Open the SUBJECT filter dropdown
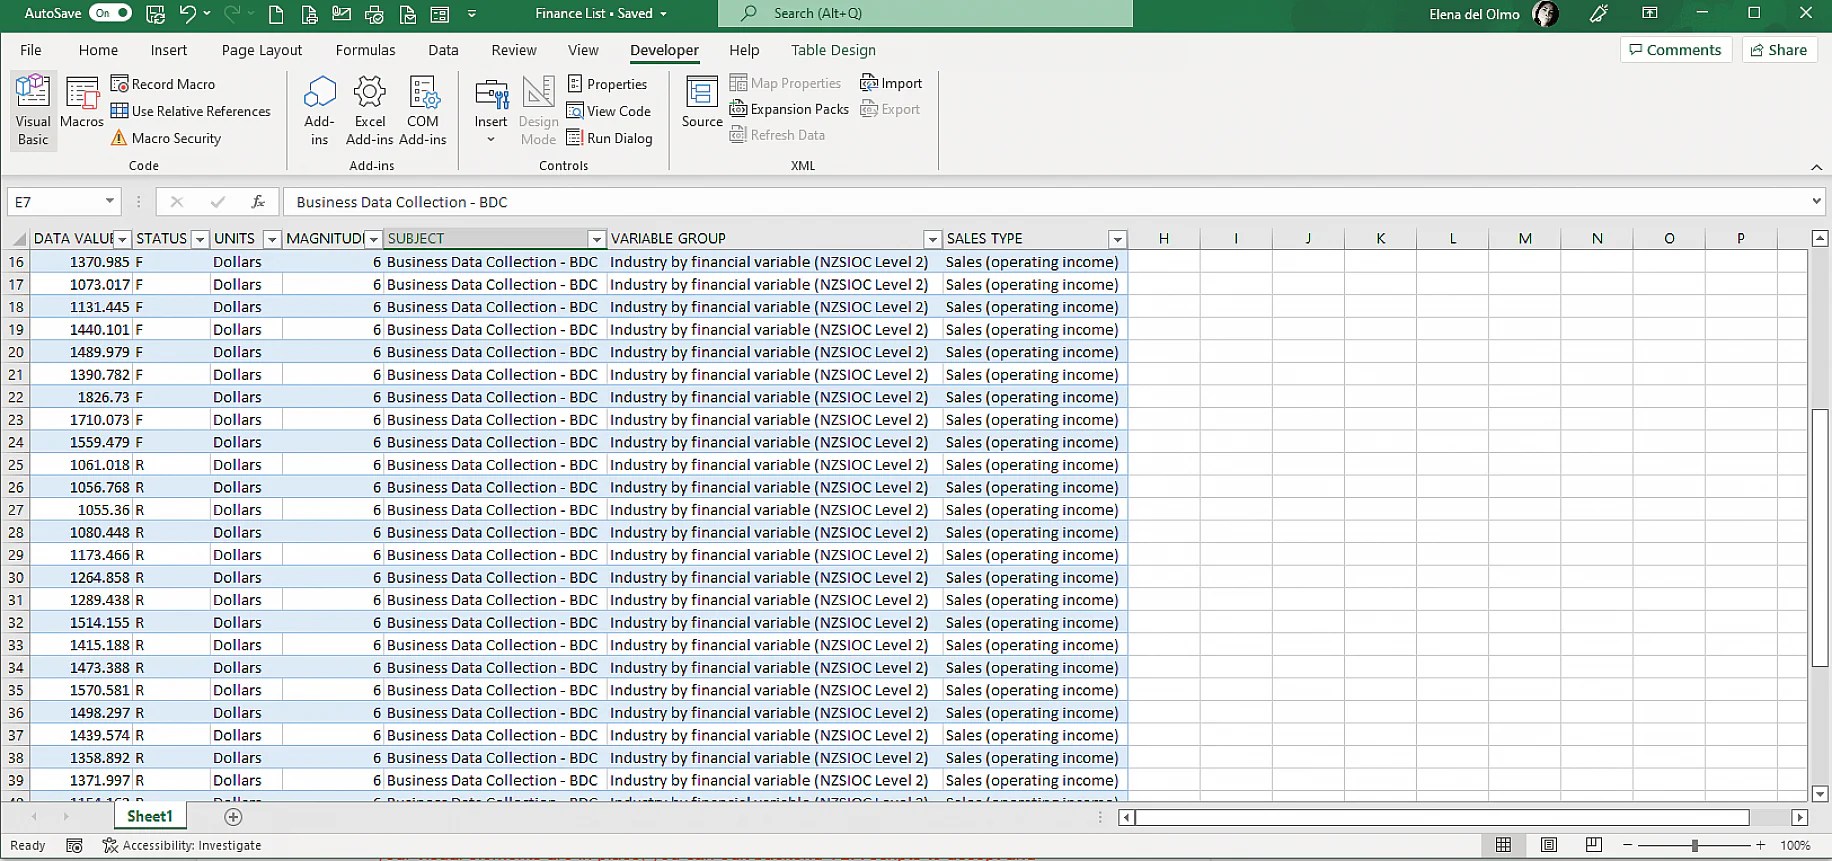The height and width of the screenshot is (861, 1832). (596, 239)
